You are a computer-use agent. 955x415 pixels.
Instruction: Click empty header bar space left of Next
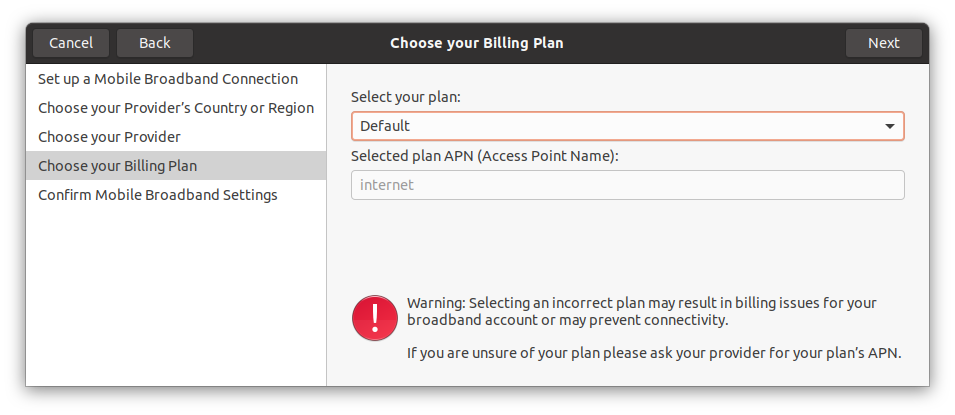pos(720,43)
